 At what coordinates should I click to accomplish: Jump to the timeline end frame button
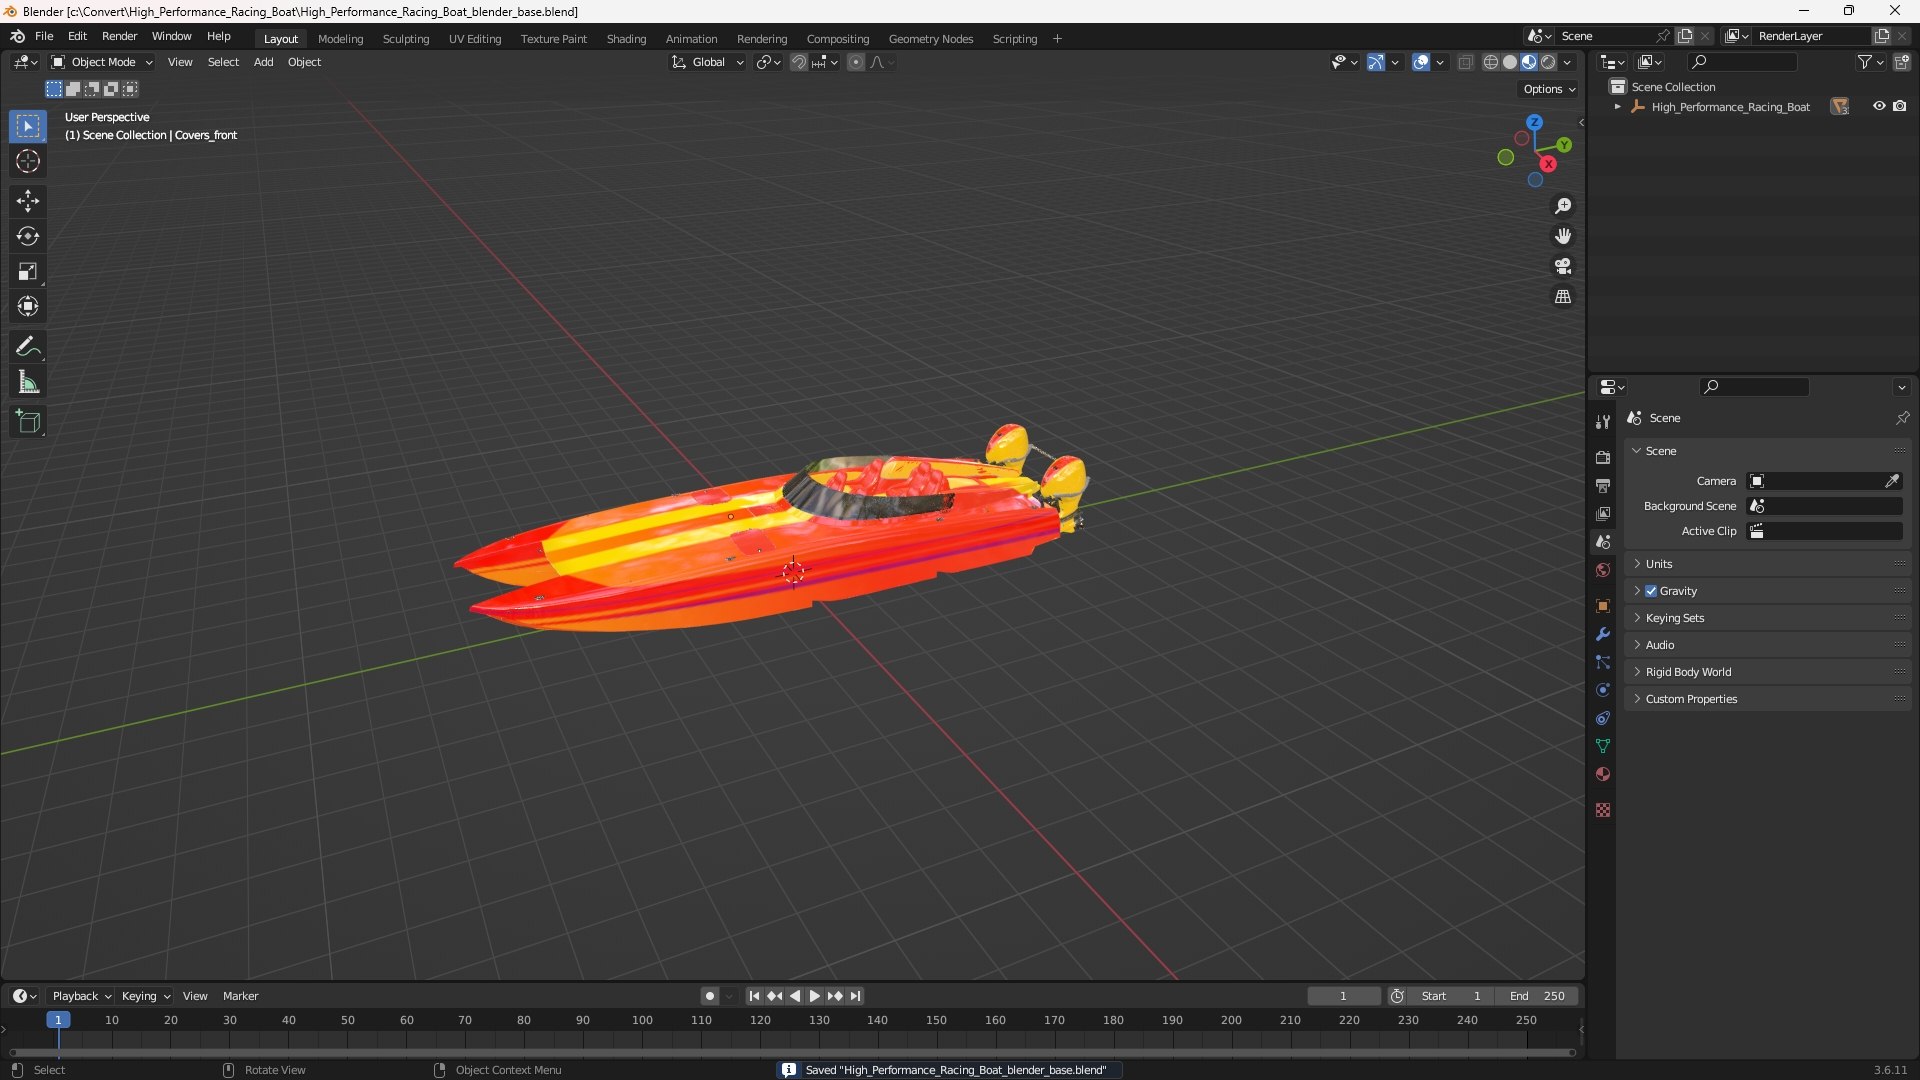pyautogui.click(x=856, y=996)
